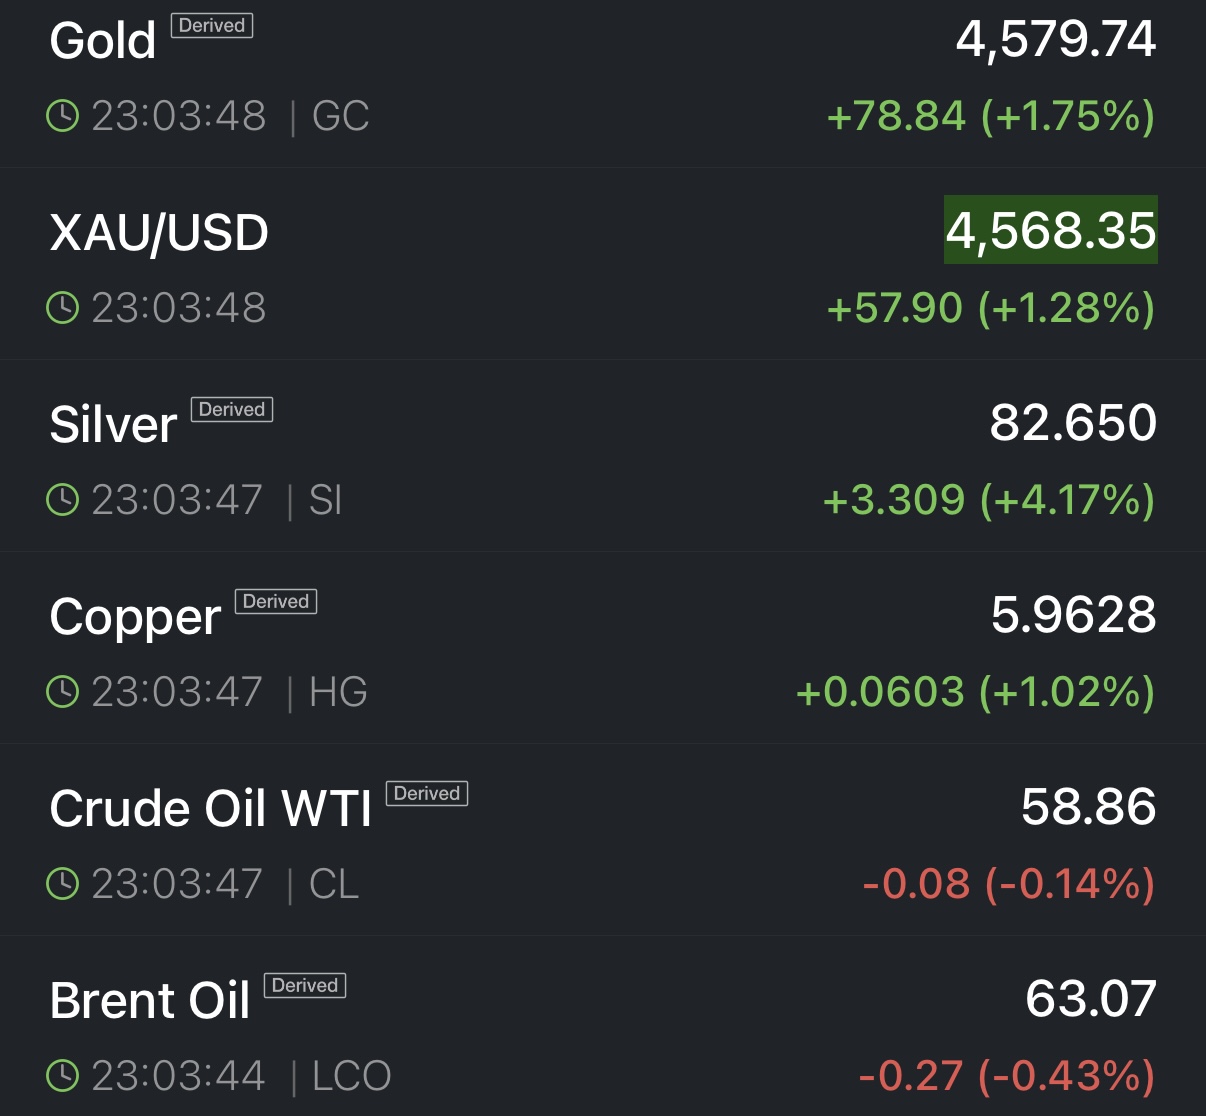The image size is (1206, 1116).
Task: Select the Silver commodity name
Action: tap(113, 425)
